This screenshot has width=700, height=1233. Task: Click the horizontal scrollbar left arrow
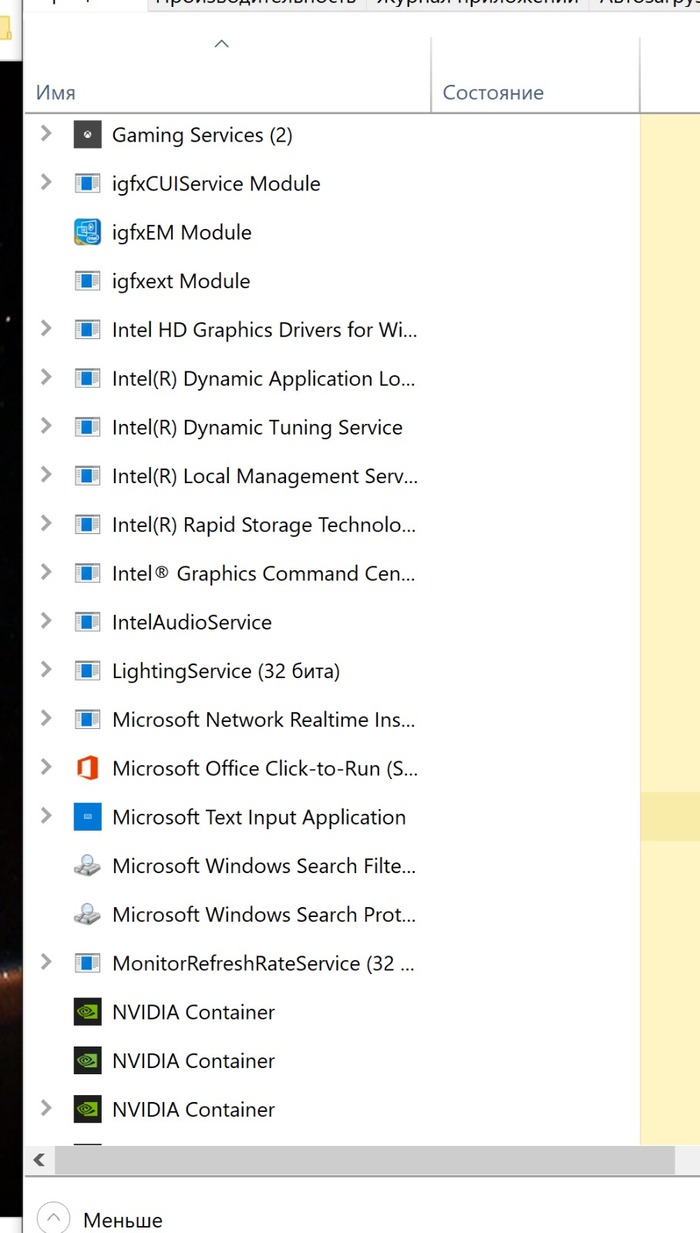pos(39,1160)
